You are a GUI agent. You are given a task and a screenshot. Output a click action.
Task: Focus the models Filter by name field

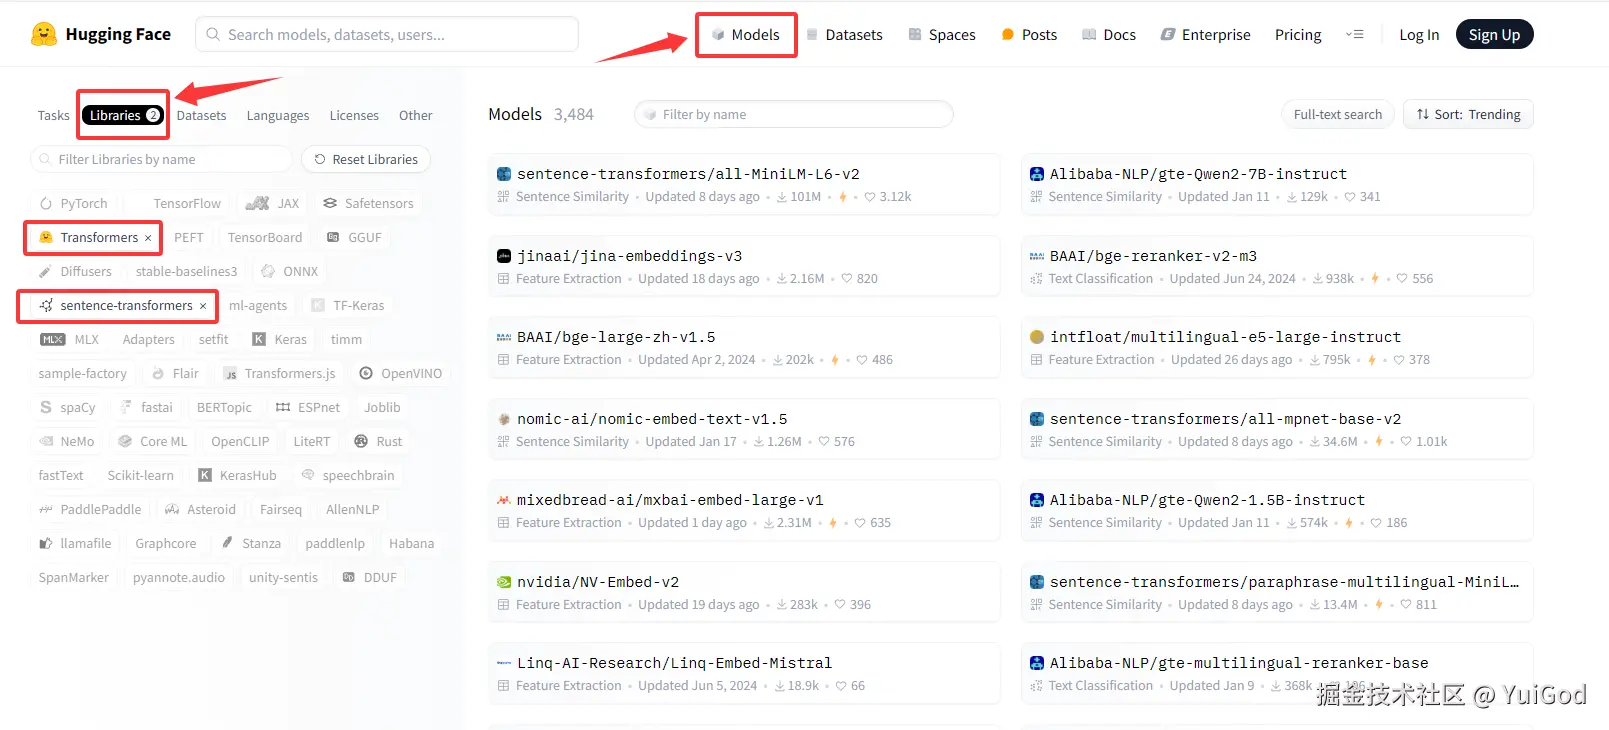[x=794, y=114]
